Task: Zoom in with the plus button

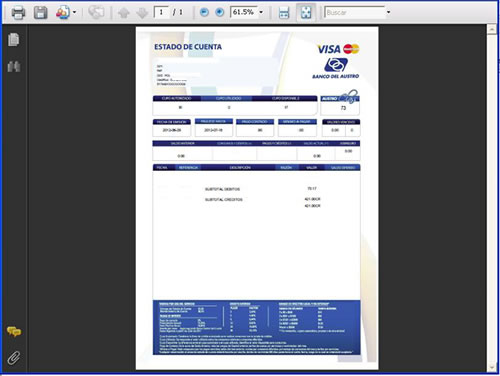Action: pos(220,13)
